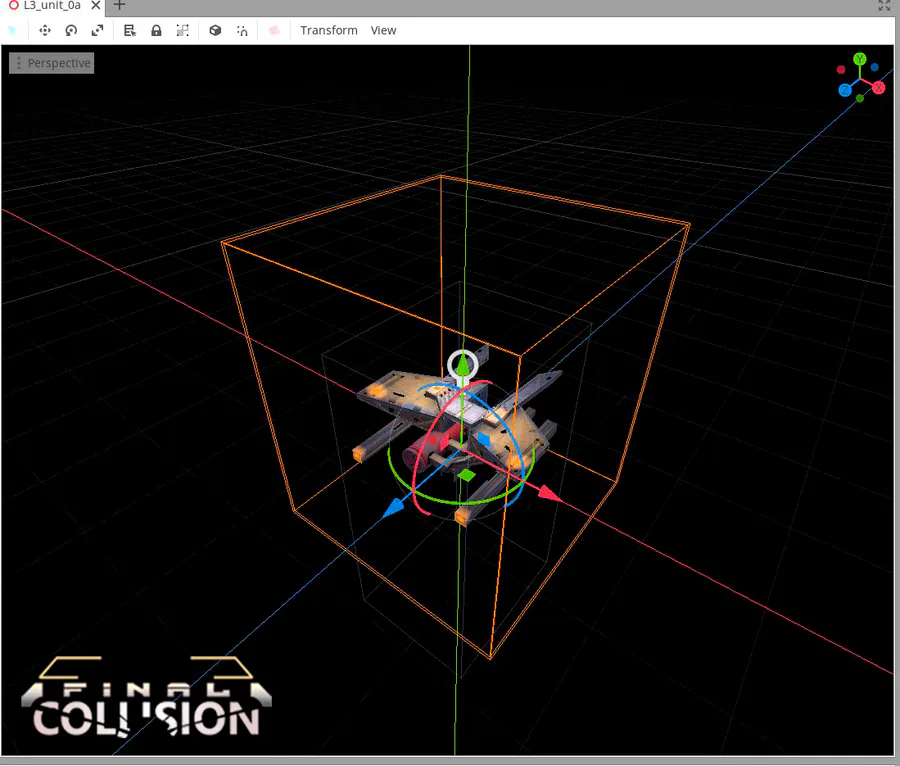The height and width of the screenshot is (766, 900).
Task: Close the L3_unit_0a scene tab
Action: (x=96, y=6)
